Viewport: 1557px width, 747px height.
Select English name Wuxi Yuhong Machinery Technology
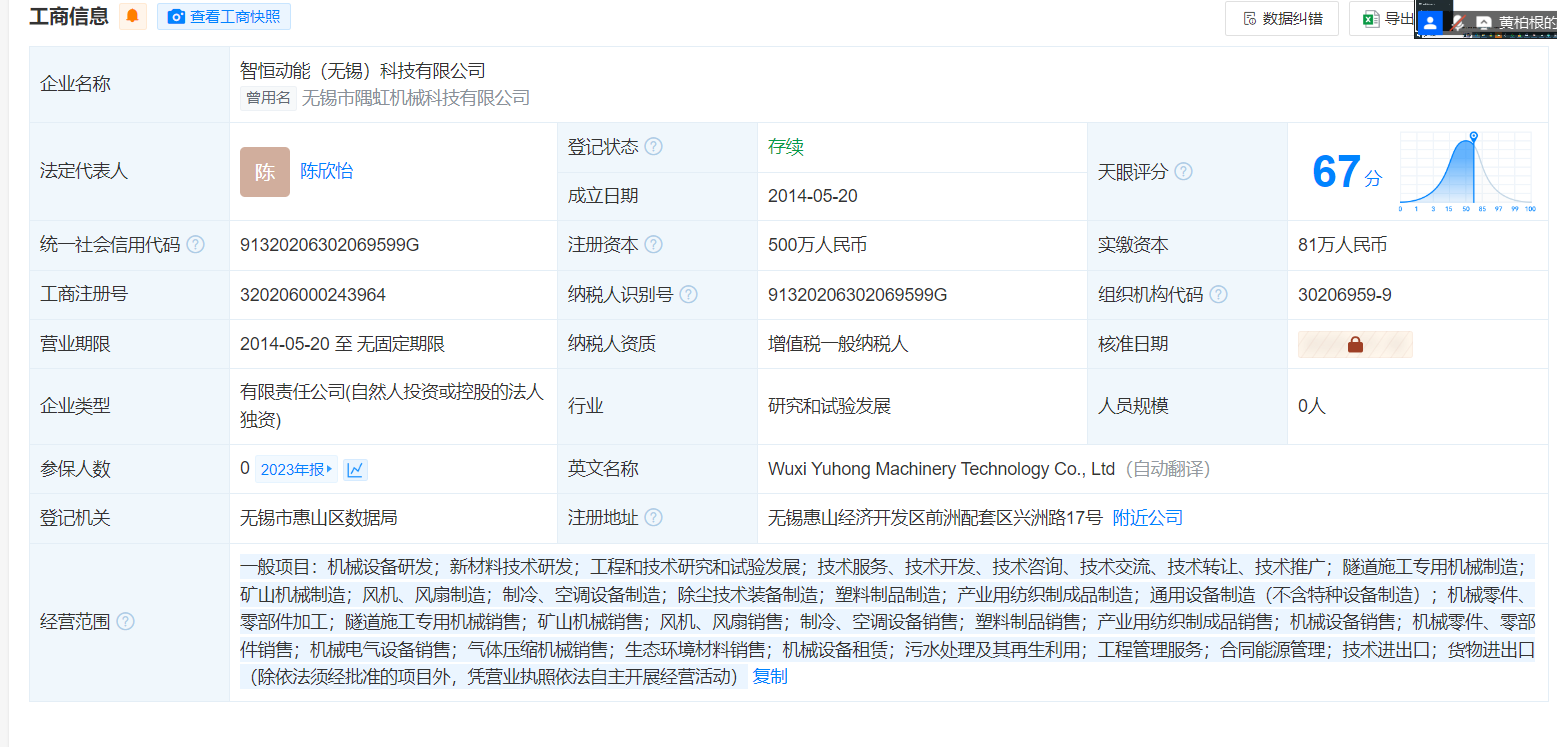pos(941,469)
